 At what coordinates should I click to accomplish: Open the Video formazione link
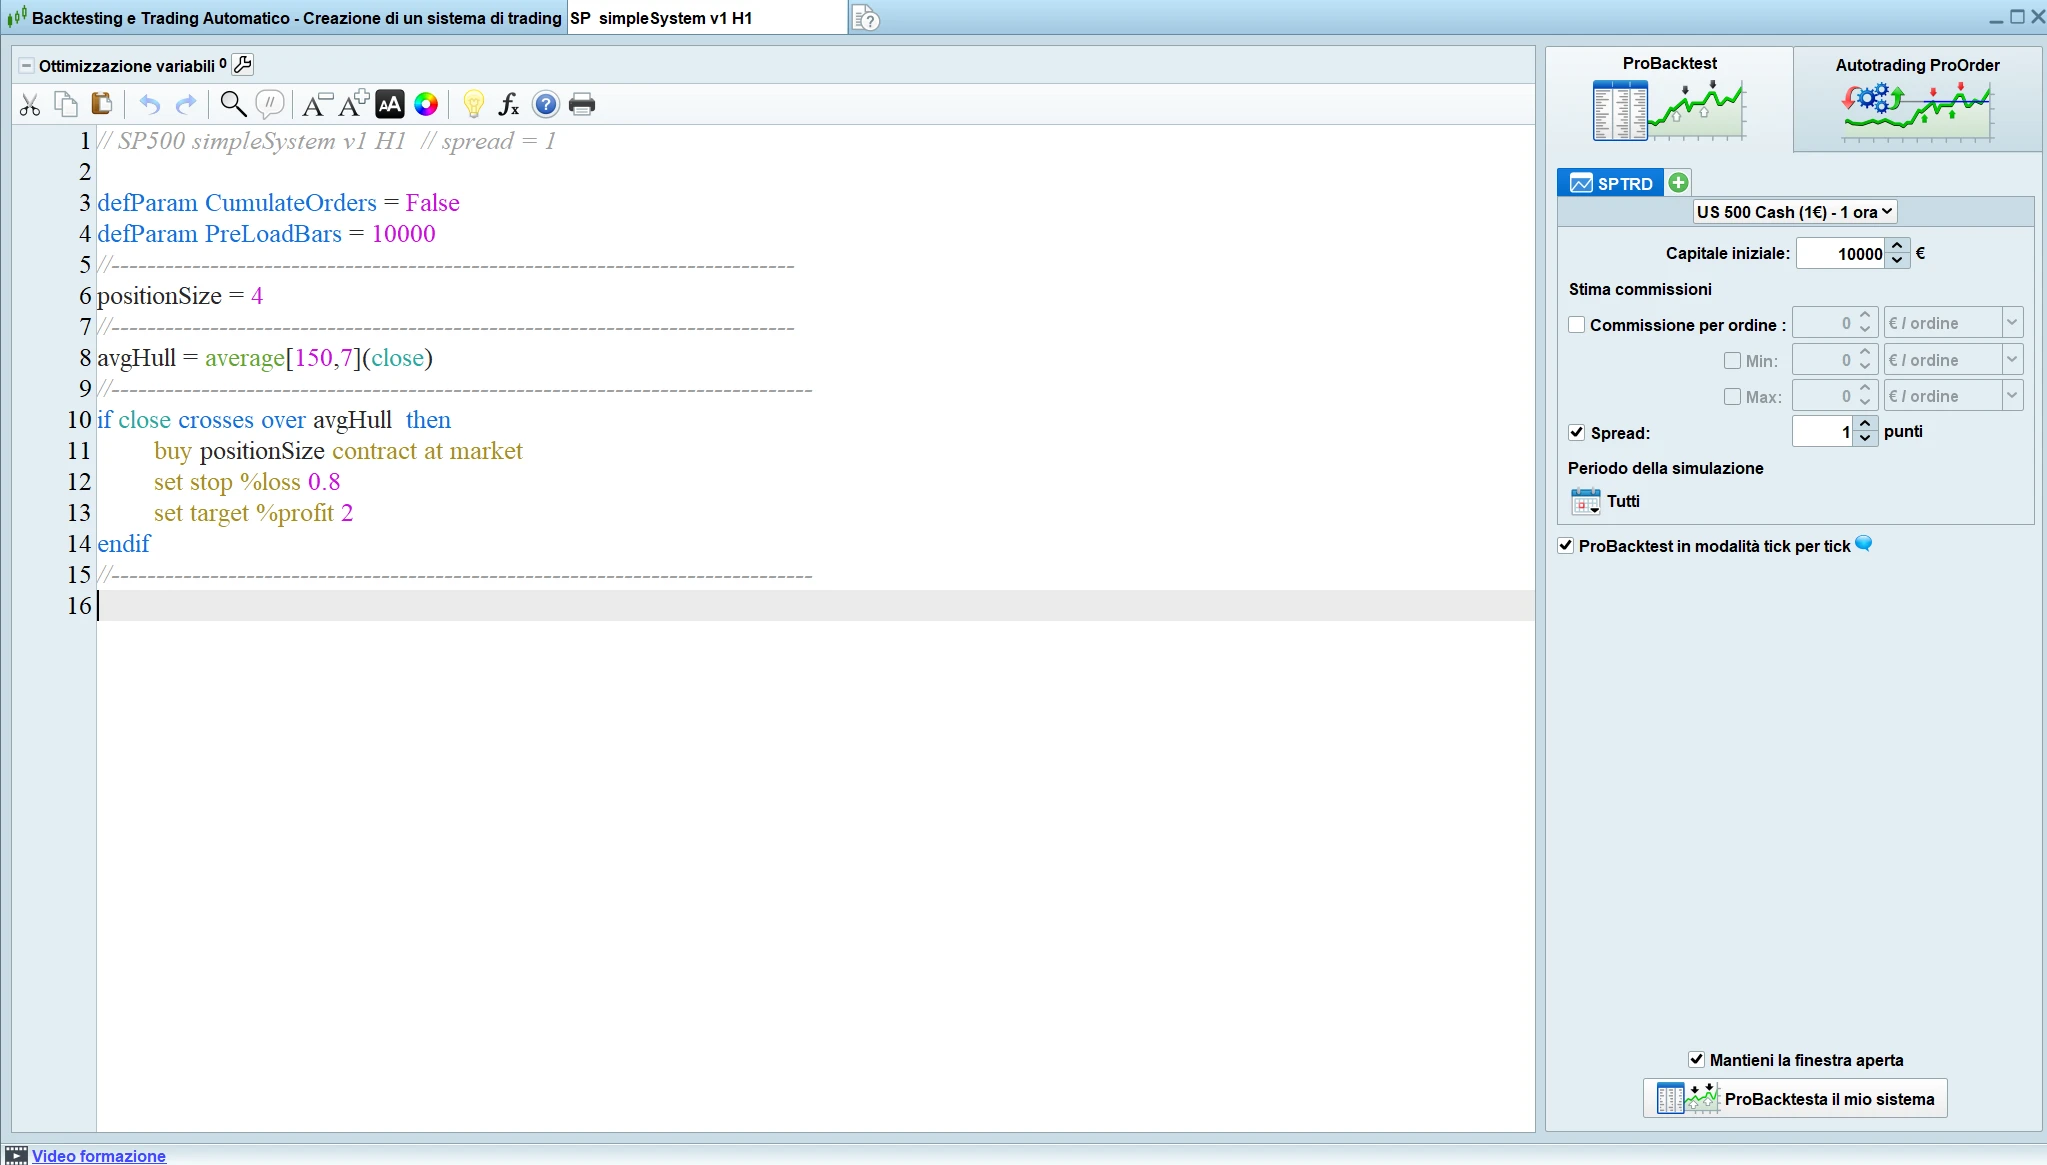[98, 1156]
